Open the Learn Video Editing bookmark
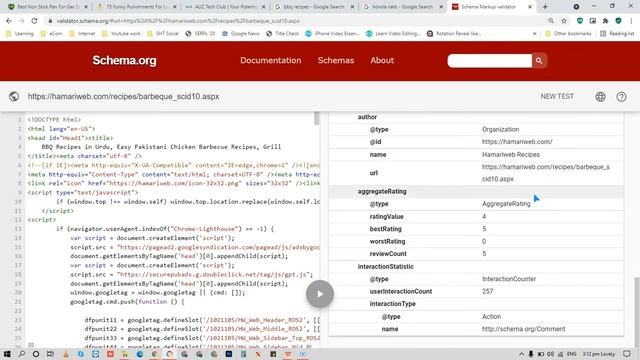The width and height of the screenshot is (640, 360). click(x=393, y=33)
